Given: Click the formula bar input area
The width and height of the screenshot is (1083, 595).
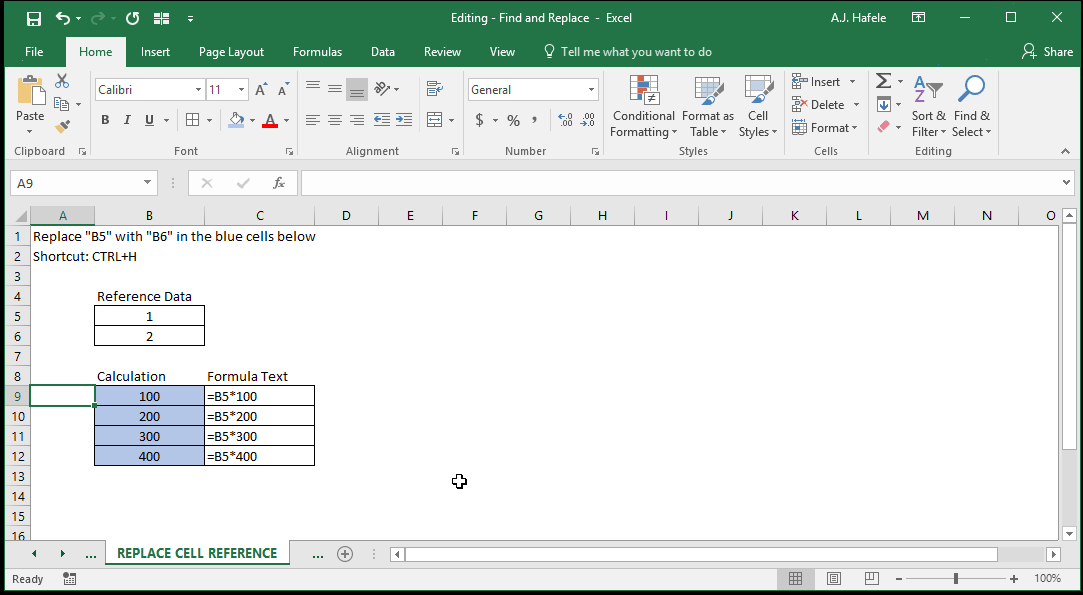Looking at the screenshot, I should click(681, 183).
